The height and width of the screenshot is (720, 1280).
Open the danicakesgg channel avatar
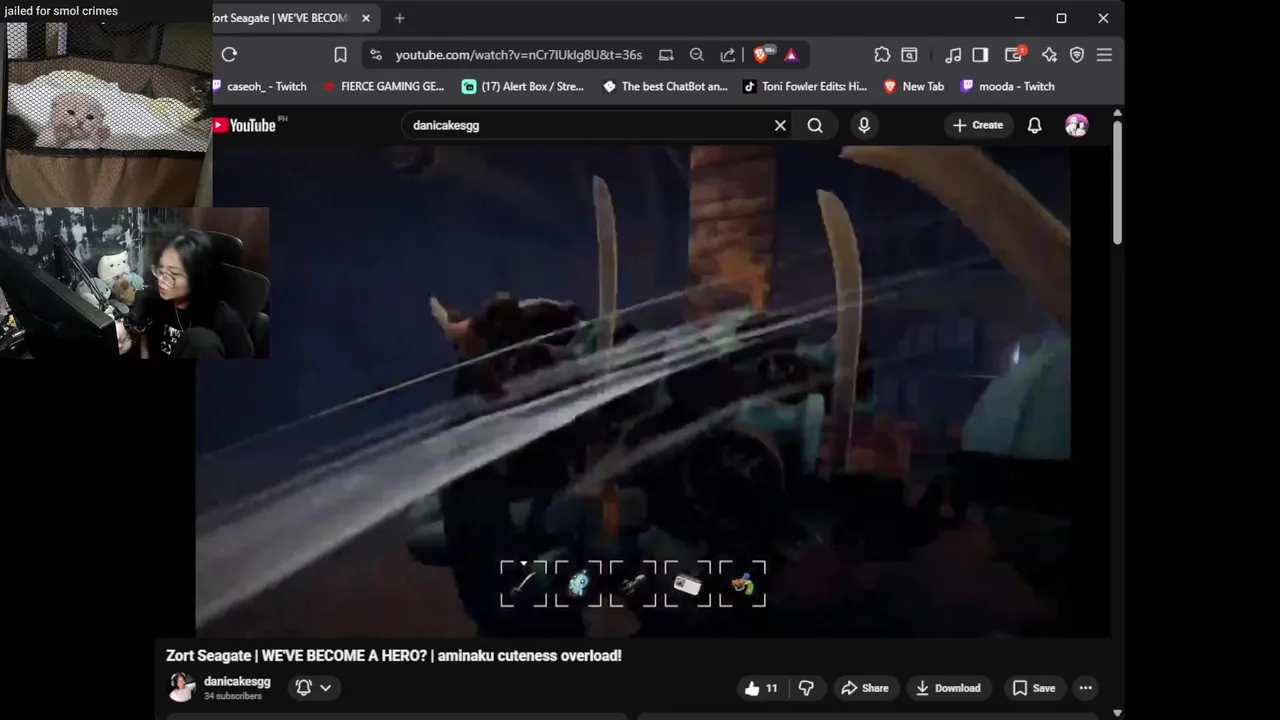[x=181, y=687]
